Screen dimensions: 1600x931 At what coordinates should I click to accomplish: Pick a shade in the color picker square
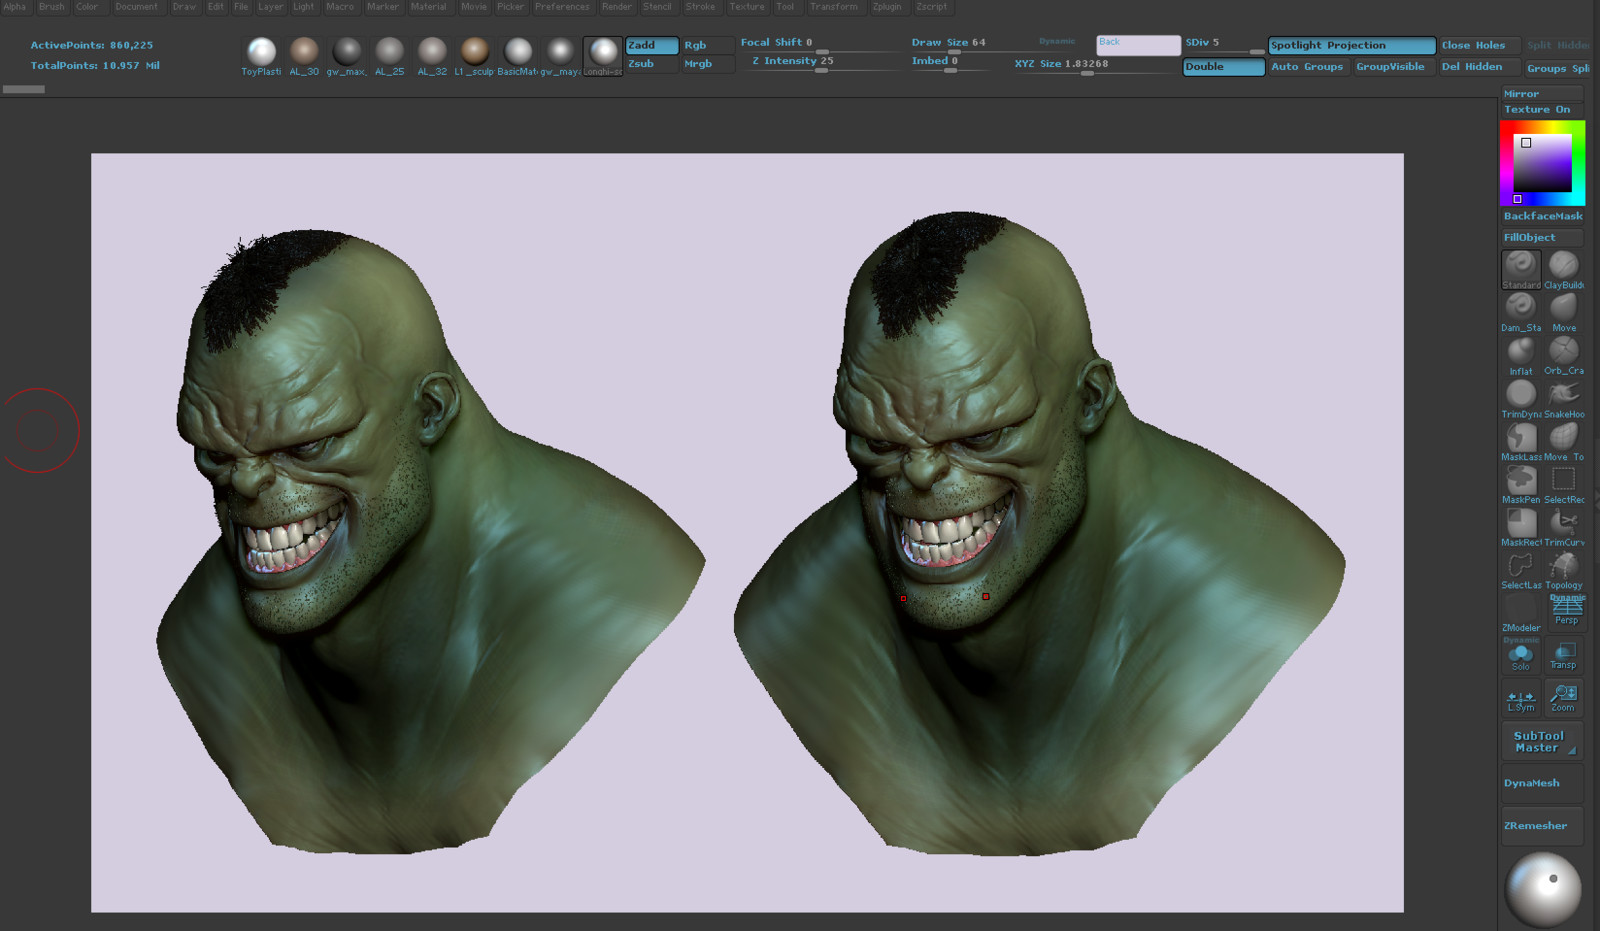pyautogui.click(x=1542, y=163)
